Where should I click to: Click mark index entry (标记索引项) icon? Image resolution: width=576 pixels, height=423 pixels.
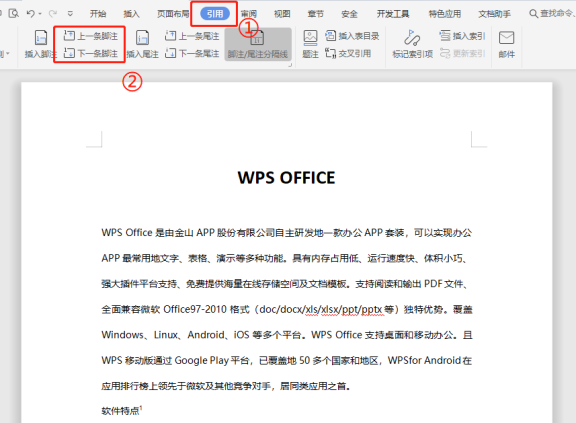(x=412, y=38)
